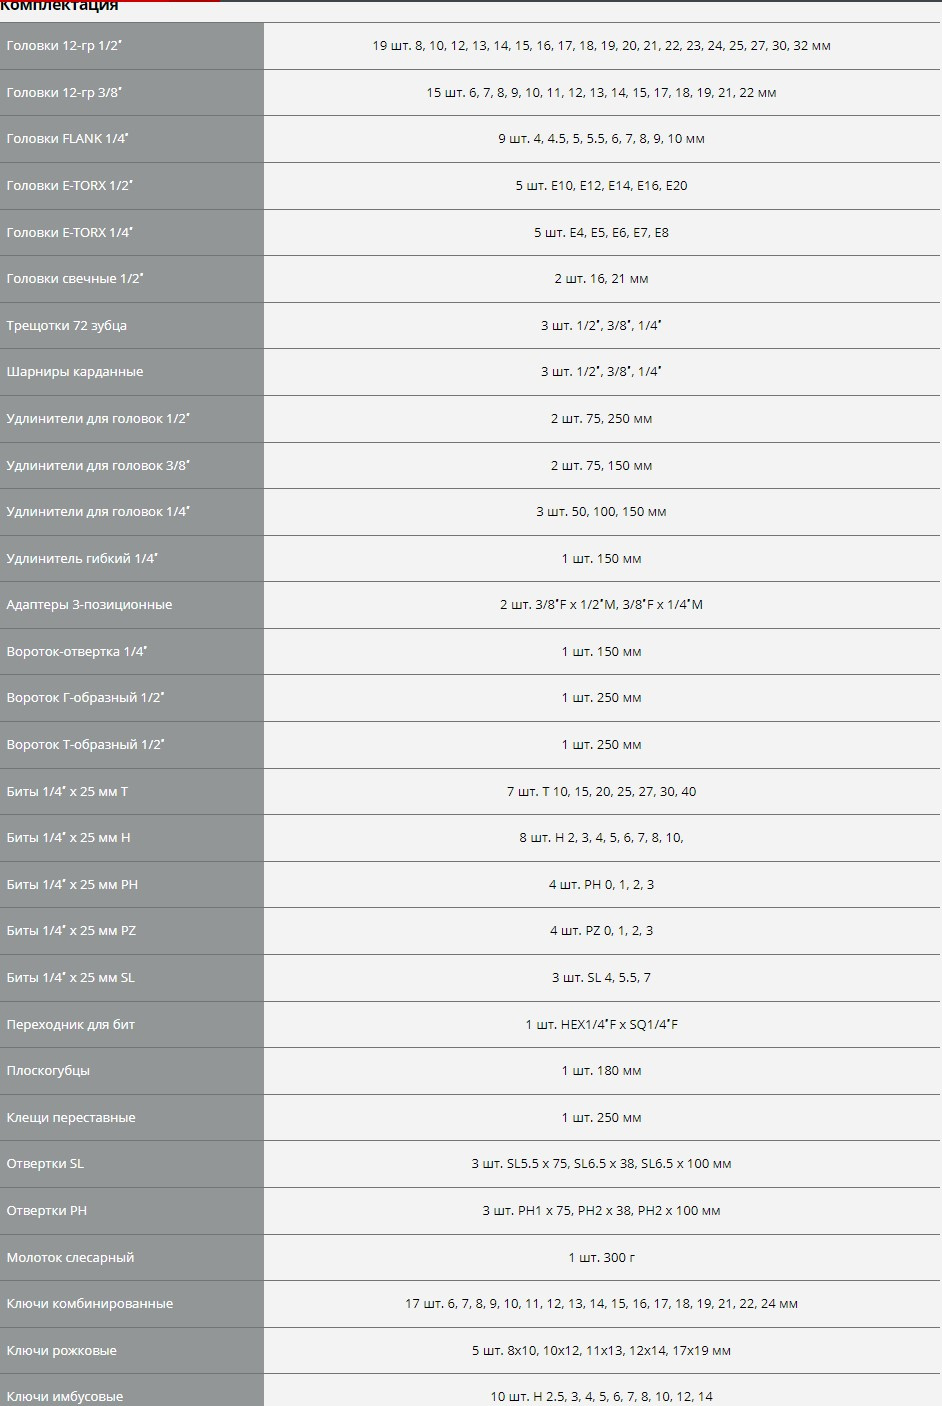Click the 'Шарниры карданные' row label
The width and height of the screenshot is (942, 1406).
click(75, 372)
